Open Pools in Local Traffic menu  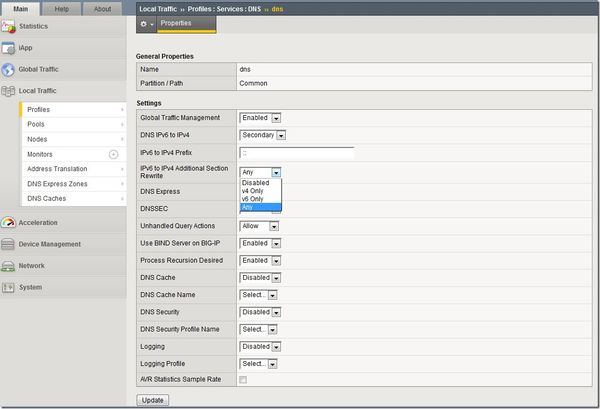click(x=36, y=124)
